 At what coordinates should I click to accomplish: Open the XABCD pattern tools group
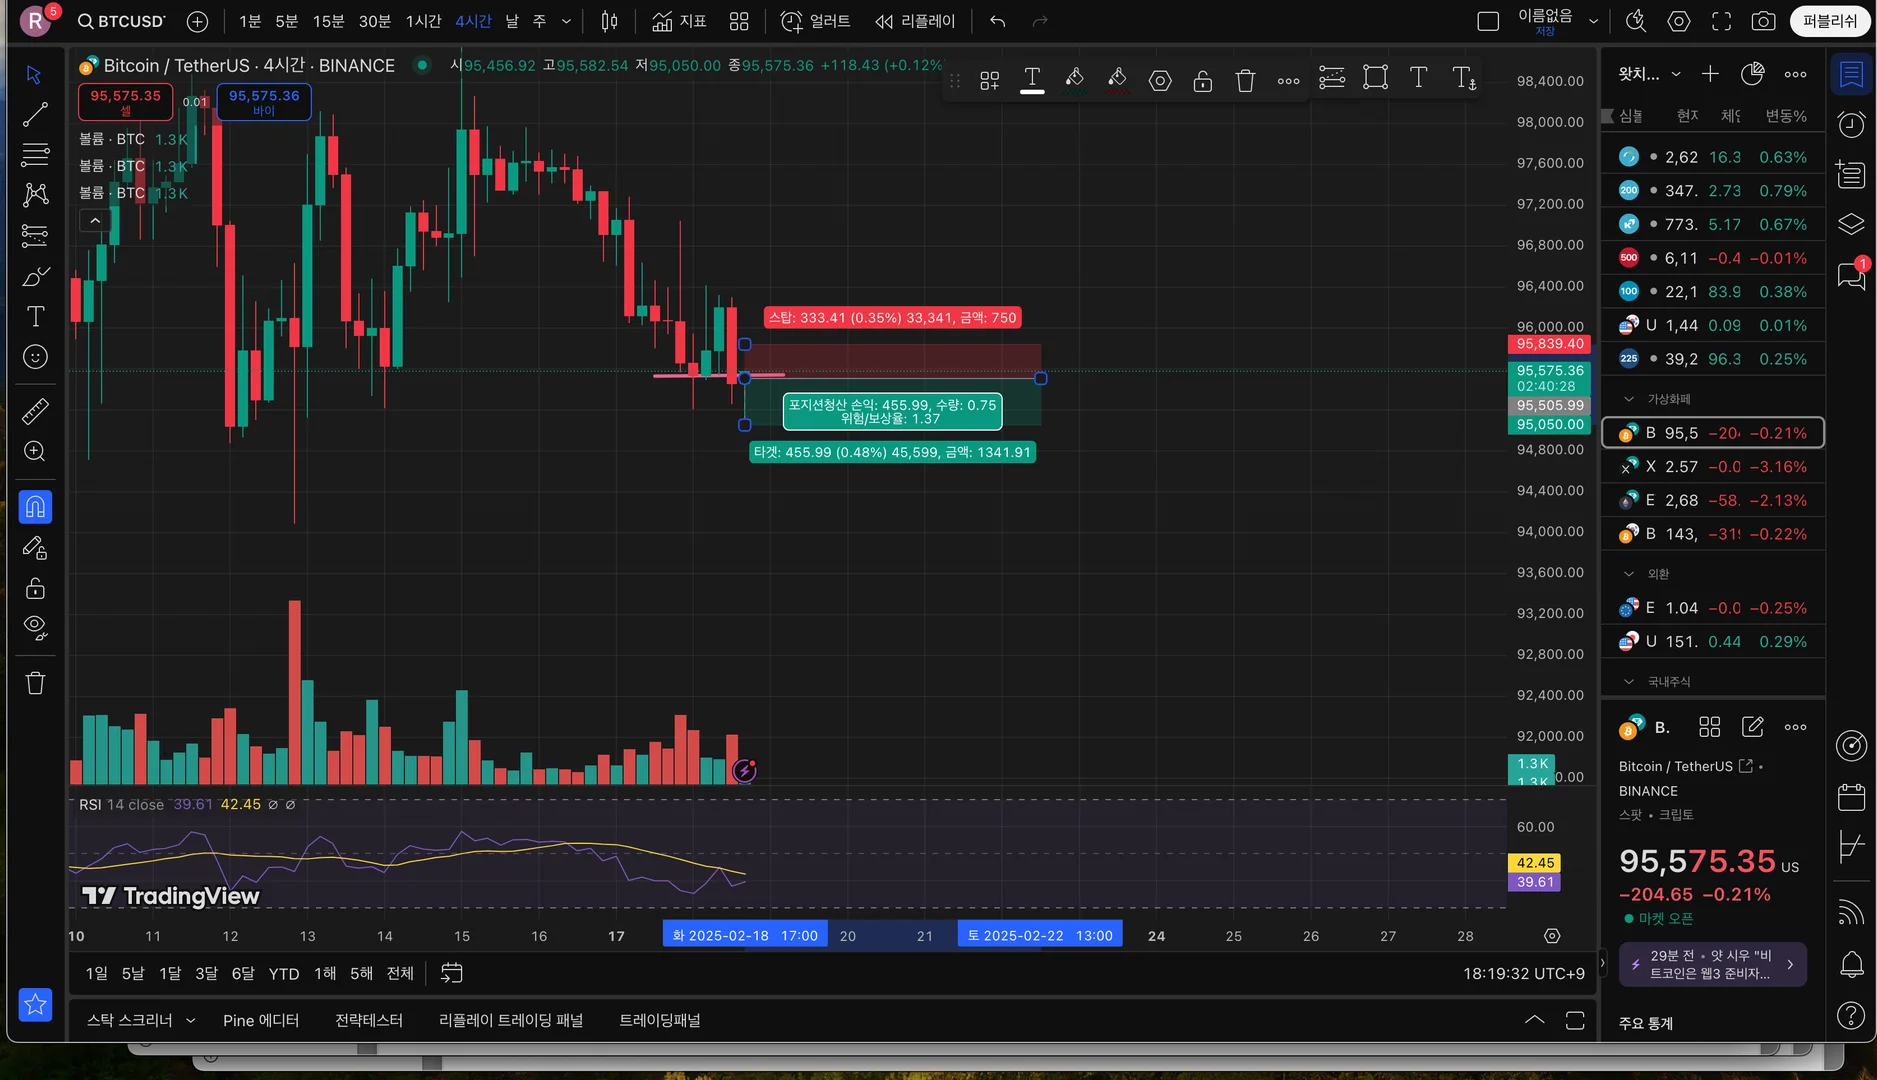[x=35, y=194]
